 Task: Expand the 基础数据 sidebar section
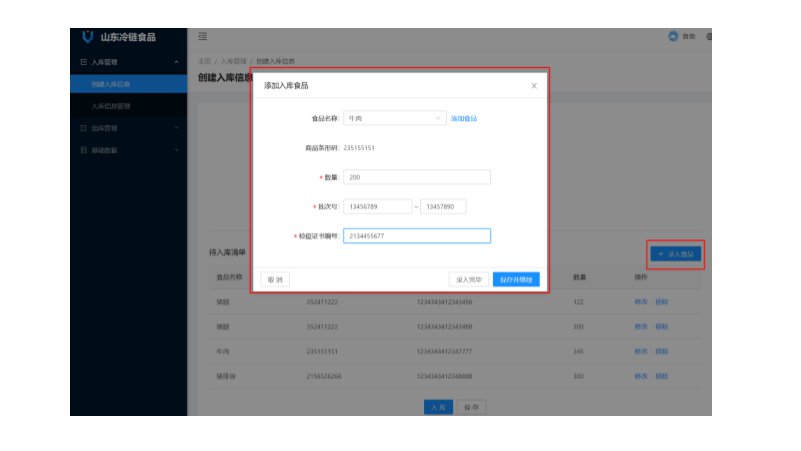177,150
